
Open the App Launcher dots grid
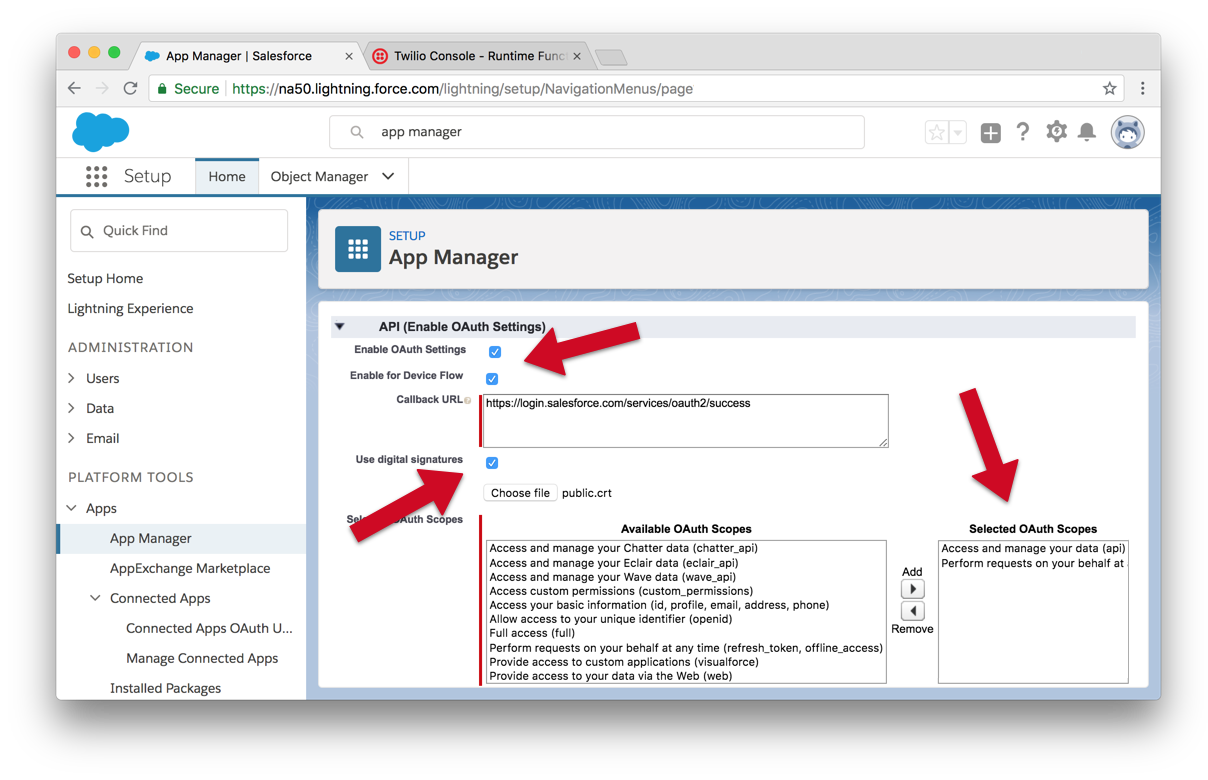(x=96, y=177)
